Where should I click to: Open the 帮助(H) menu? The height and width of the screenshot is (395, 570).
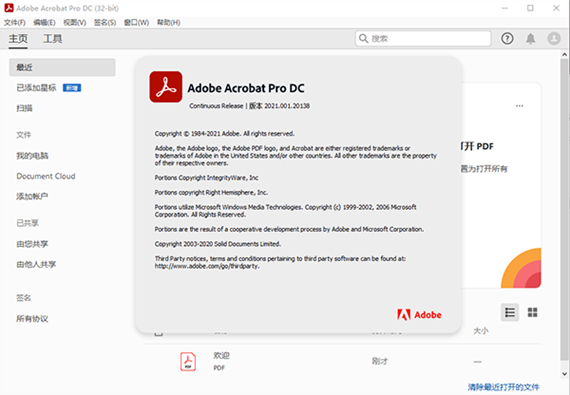click(x=169, y=23)
